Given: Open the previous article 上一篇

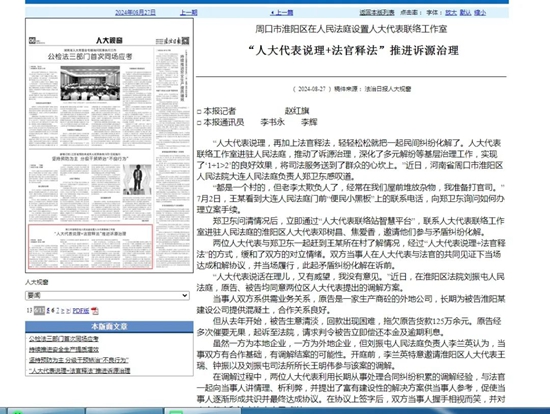Looking at the screenshot, I should click(x=282, y=13).
